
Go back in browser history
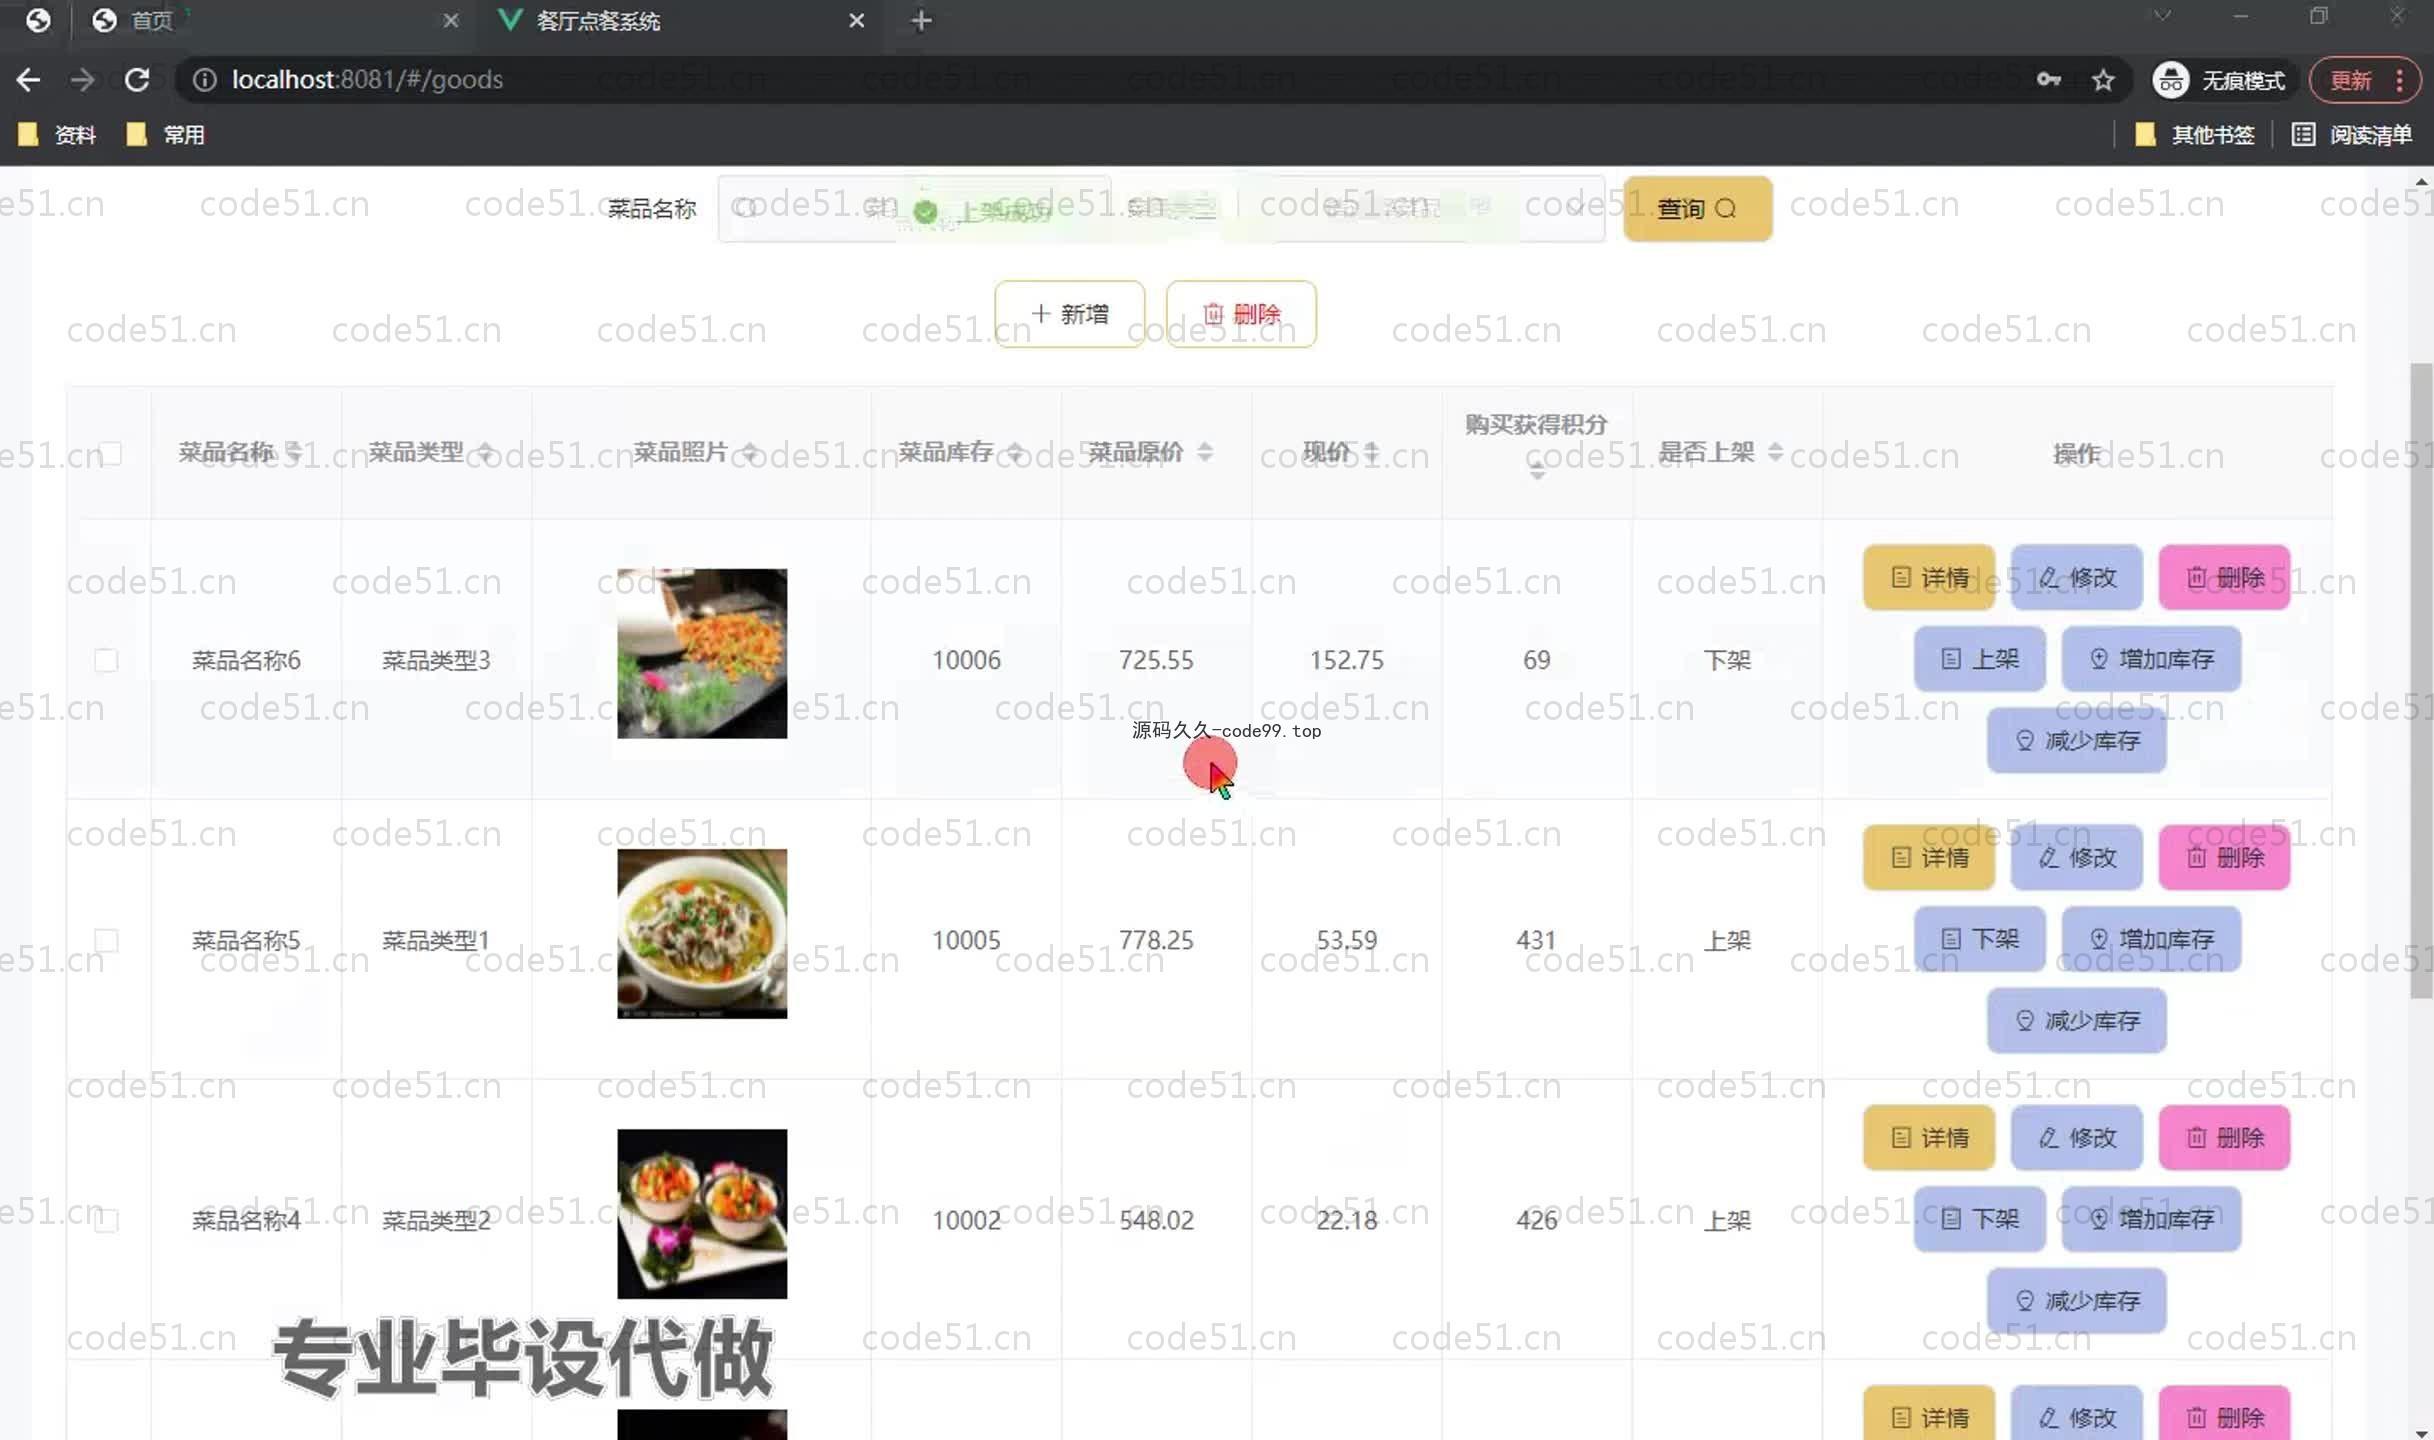coord(28,80)
